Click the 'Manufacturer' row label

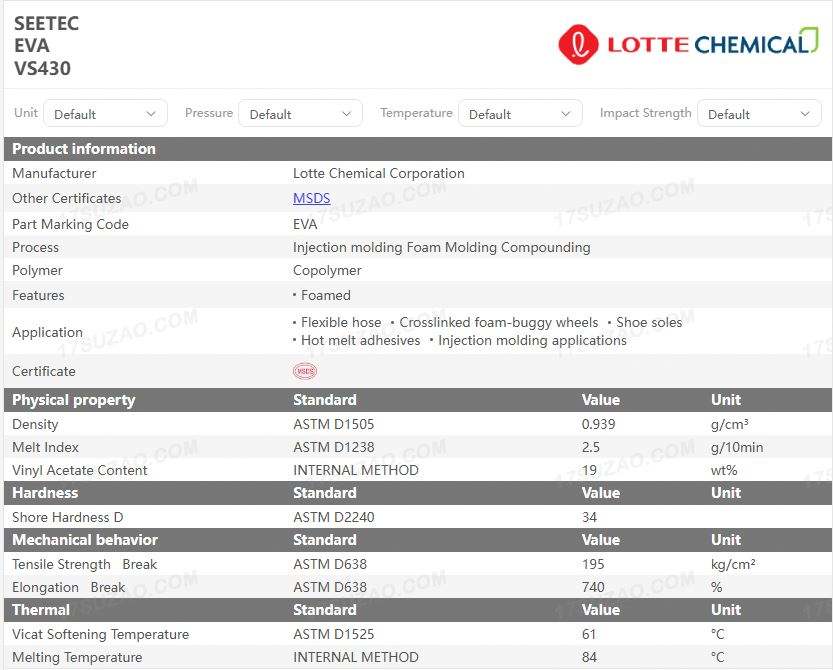click(54, 173)
